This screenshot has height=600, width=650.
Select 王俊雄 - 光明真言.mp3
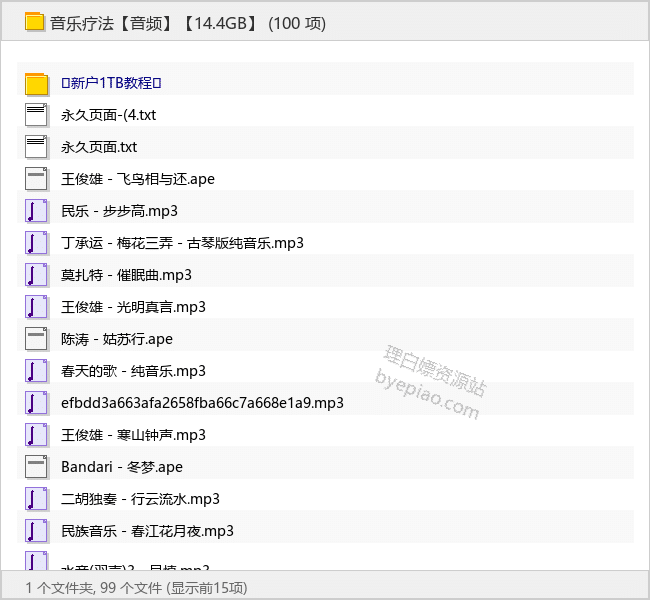click(133, 307)
